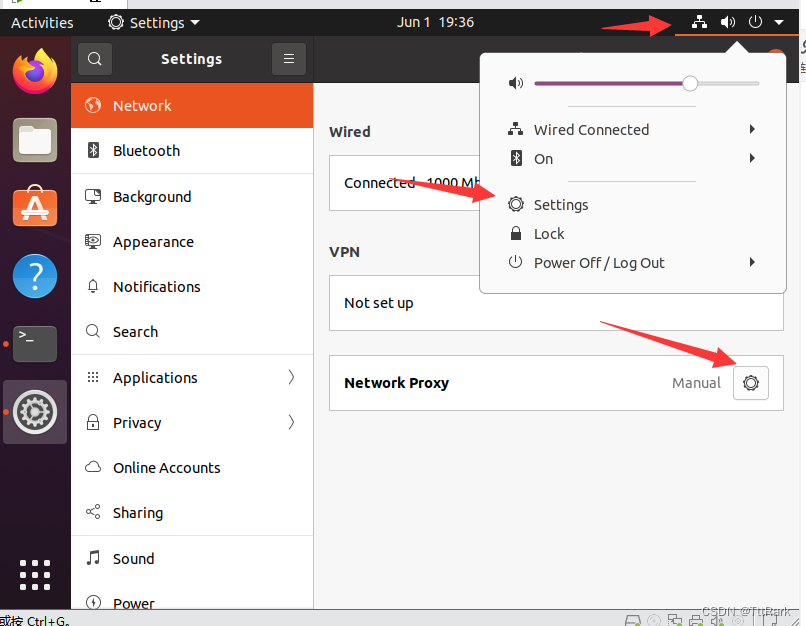Open the Sound panel
The width and height of the screenshot is (806, 626).
pos(192,558)
